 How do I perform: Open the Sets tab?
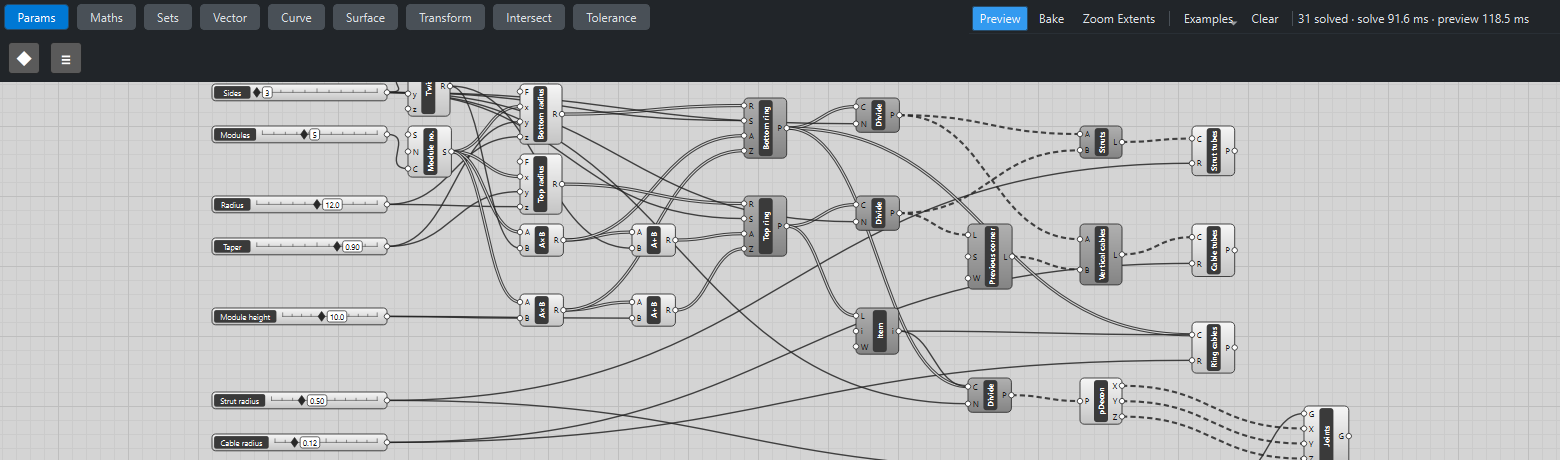pyautogui.click(x=168, y=18)
